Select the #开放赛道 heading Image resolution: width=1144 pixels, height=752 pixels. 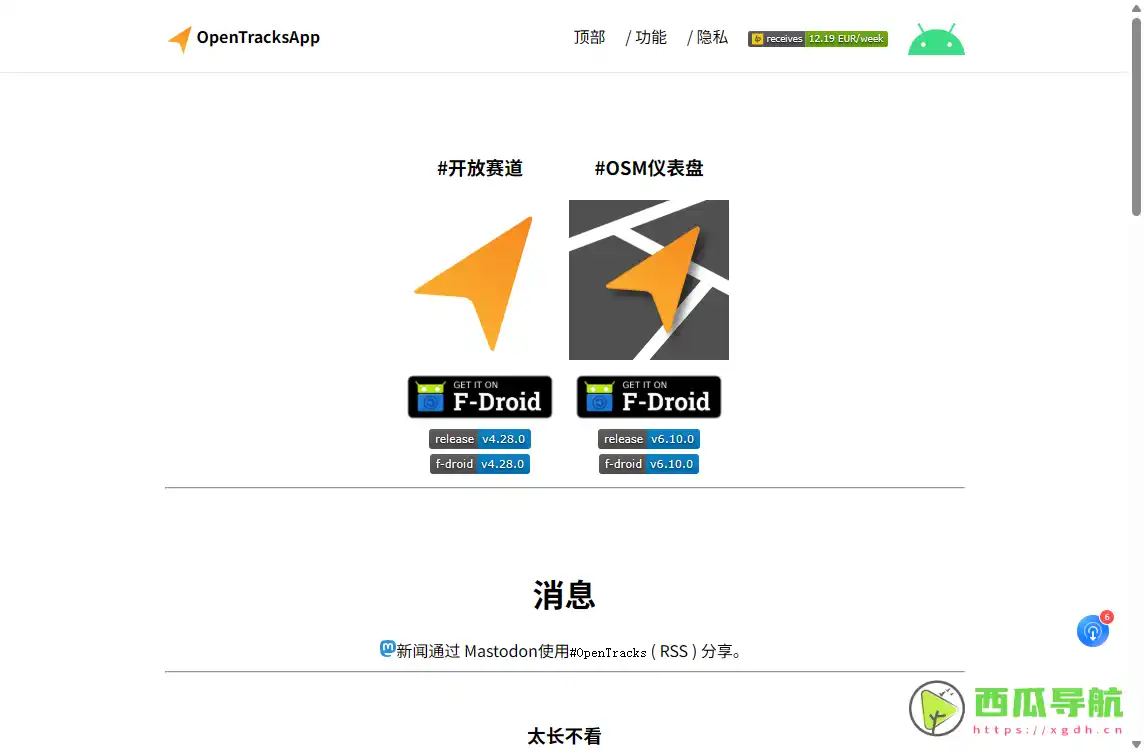click(479, 168)
